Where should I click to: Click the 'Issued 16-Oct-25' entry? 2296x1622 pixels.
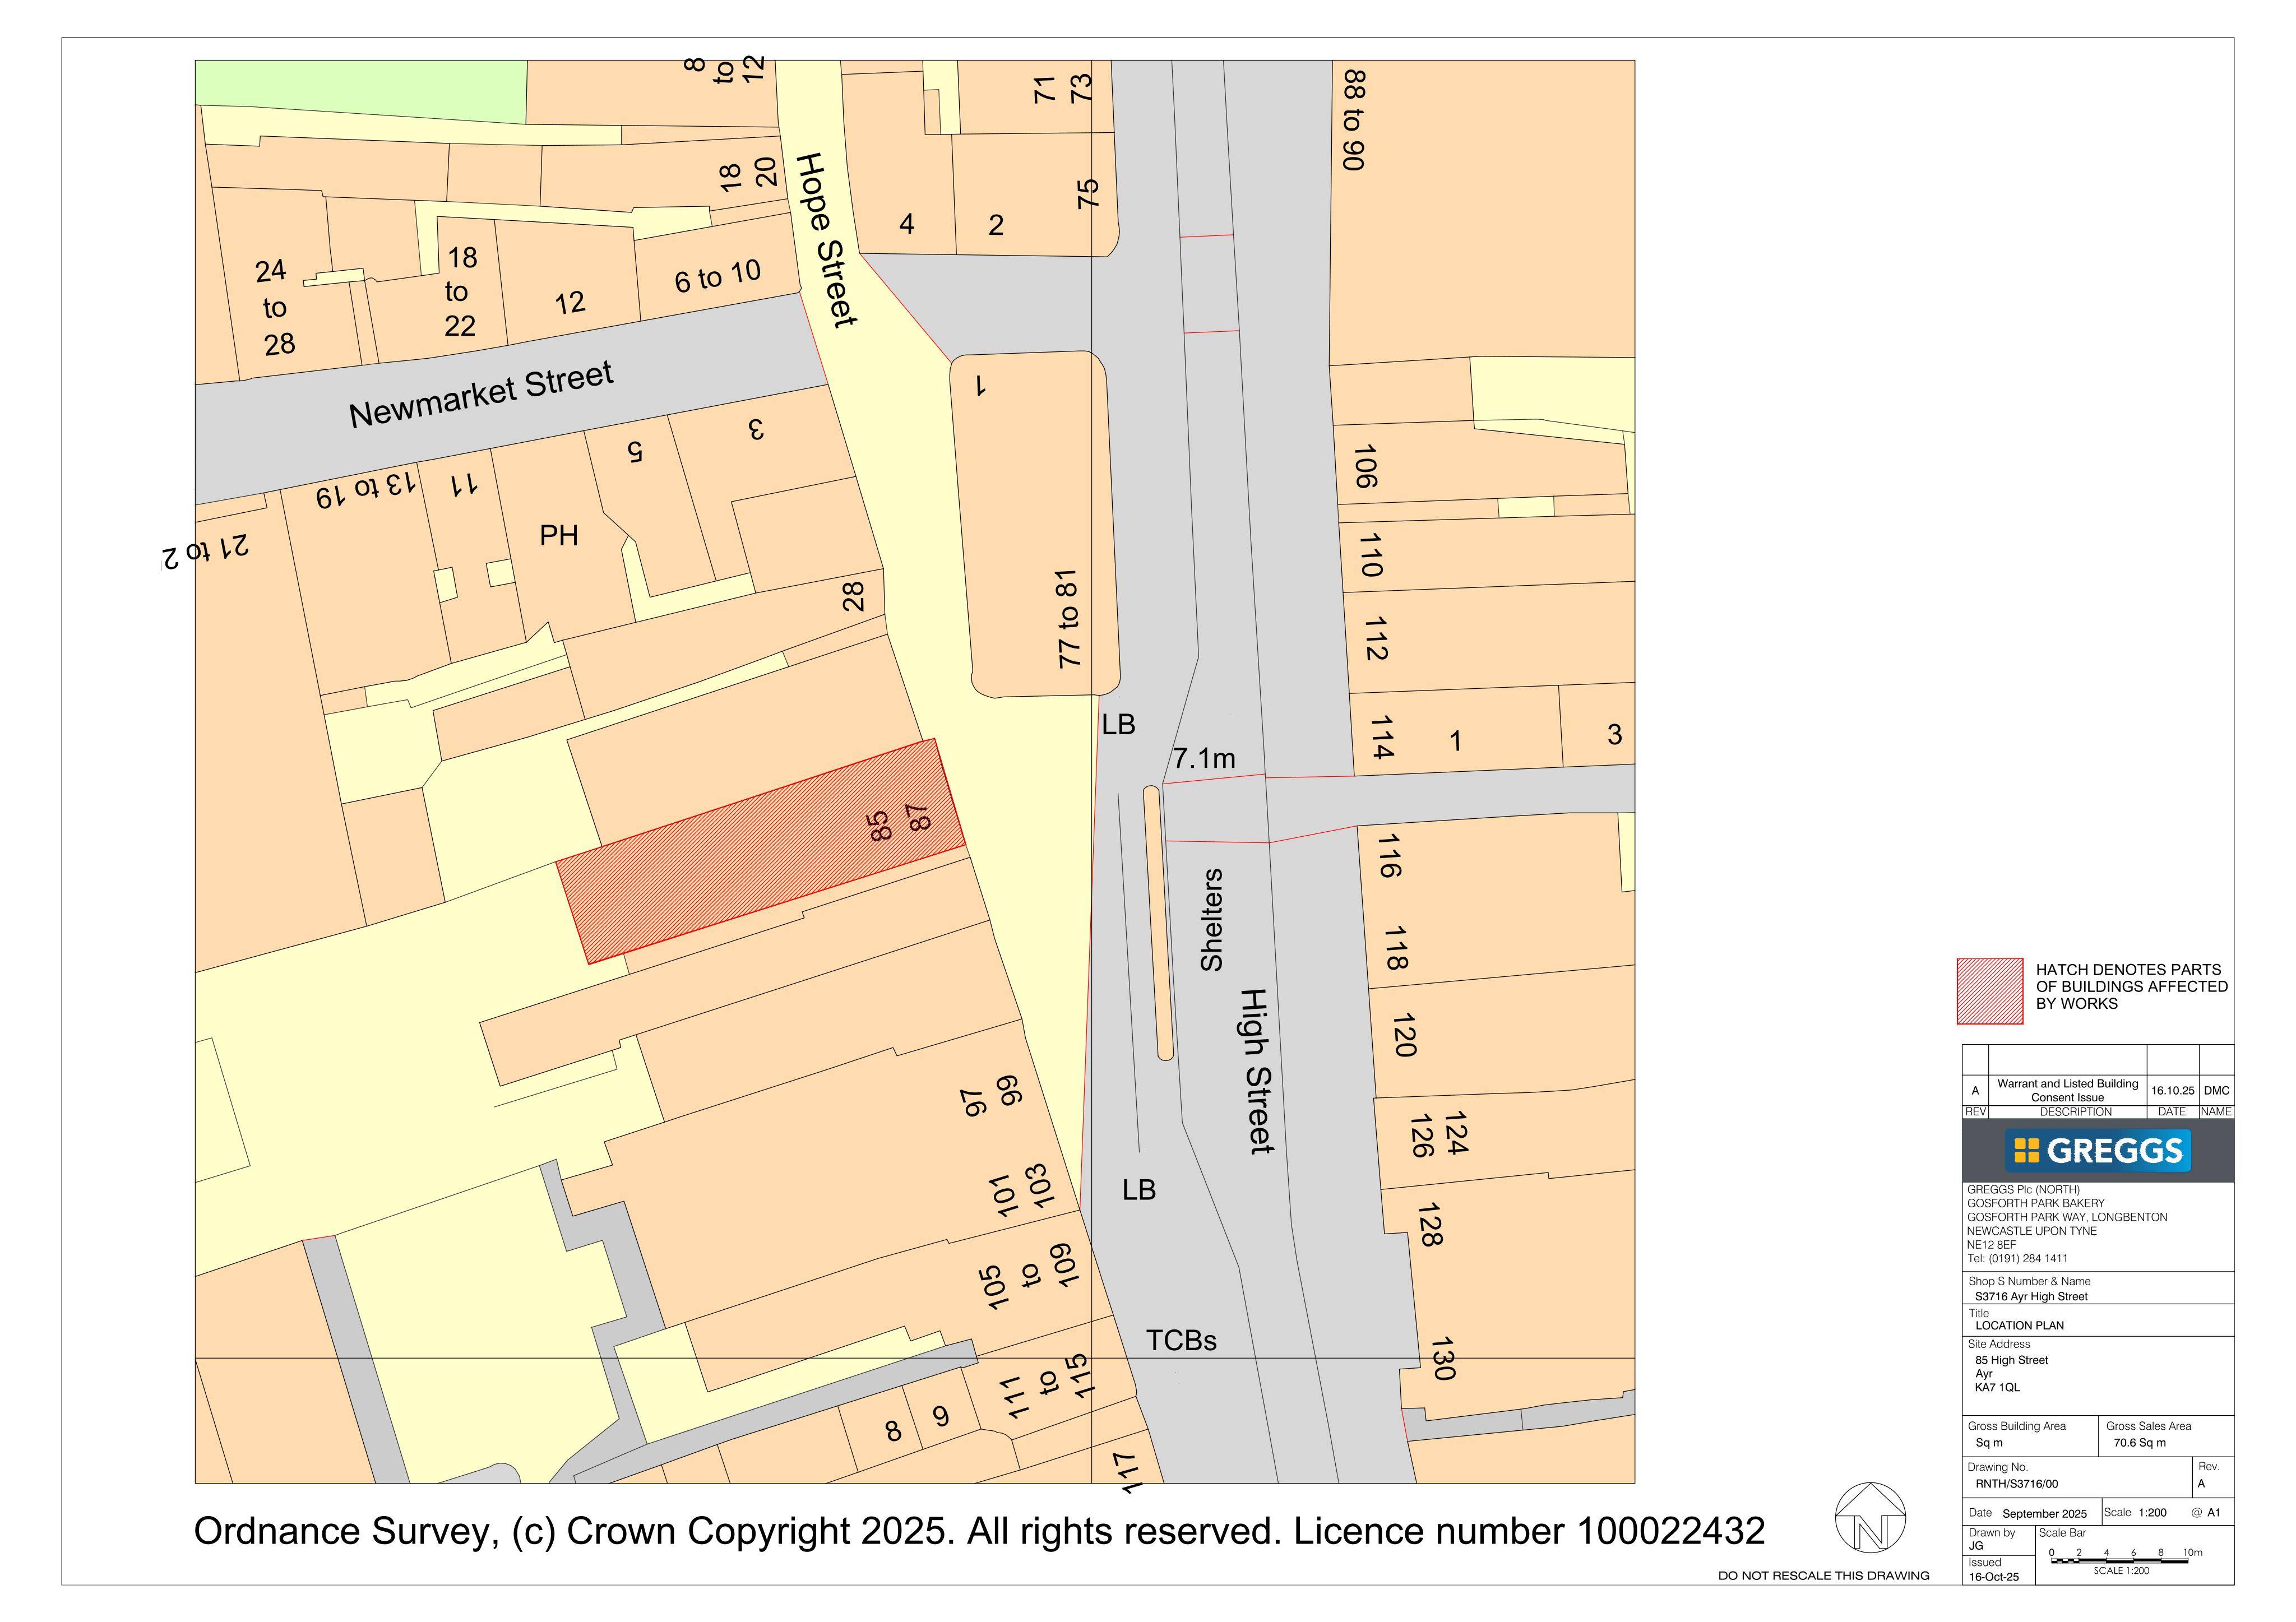pos(1993,1569)
